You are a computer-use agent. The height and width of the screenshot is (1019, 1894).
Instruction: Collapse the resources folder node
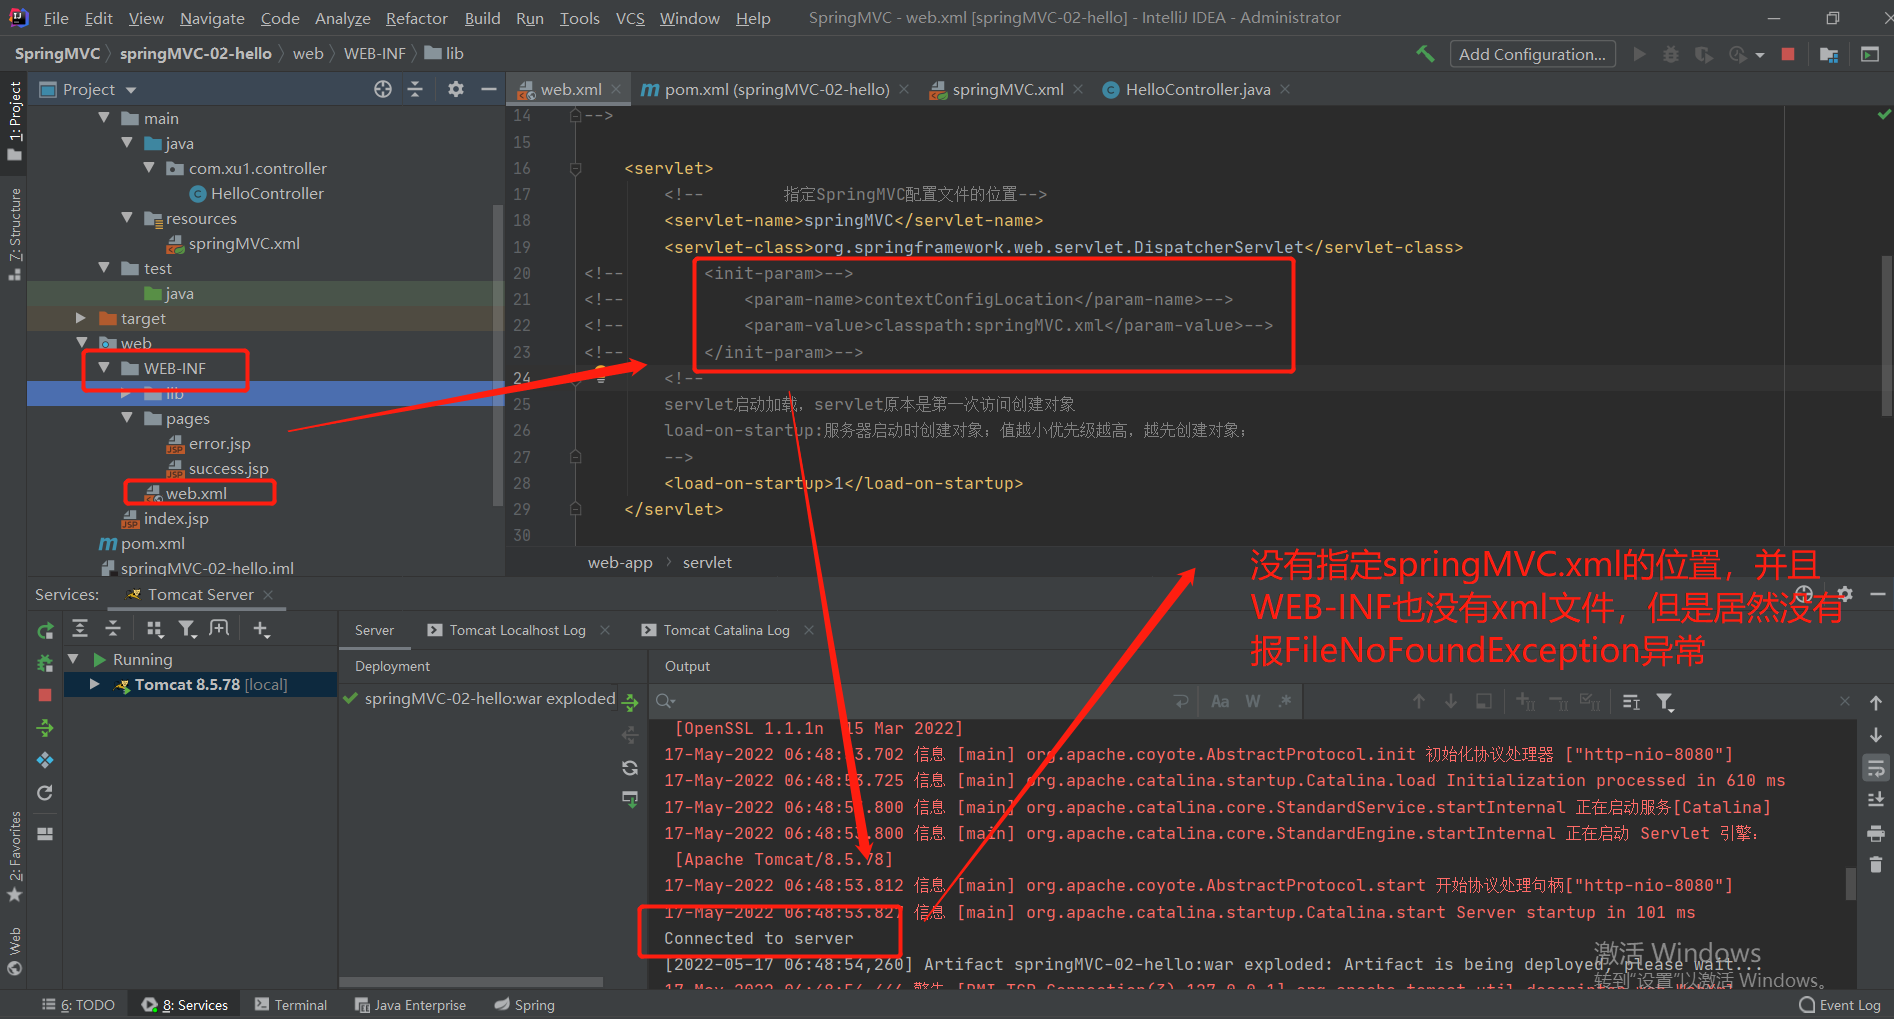click(x=127, y=218)
